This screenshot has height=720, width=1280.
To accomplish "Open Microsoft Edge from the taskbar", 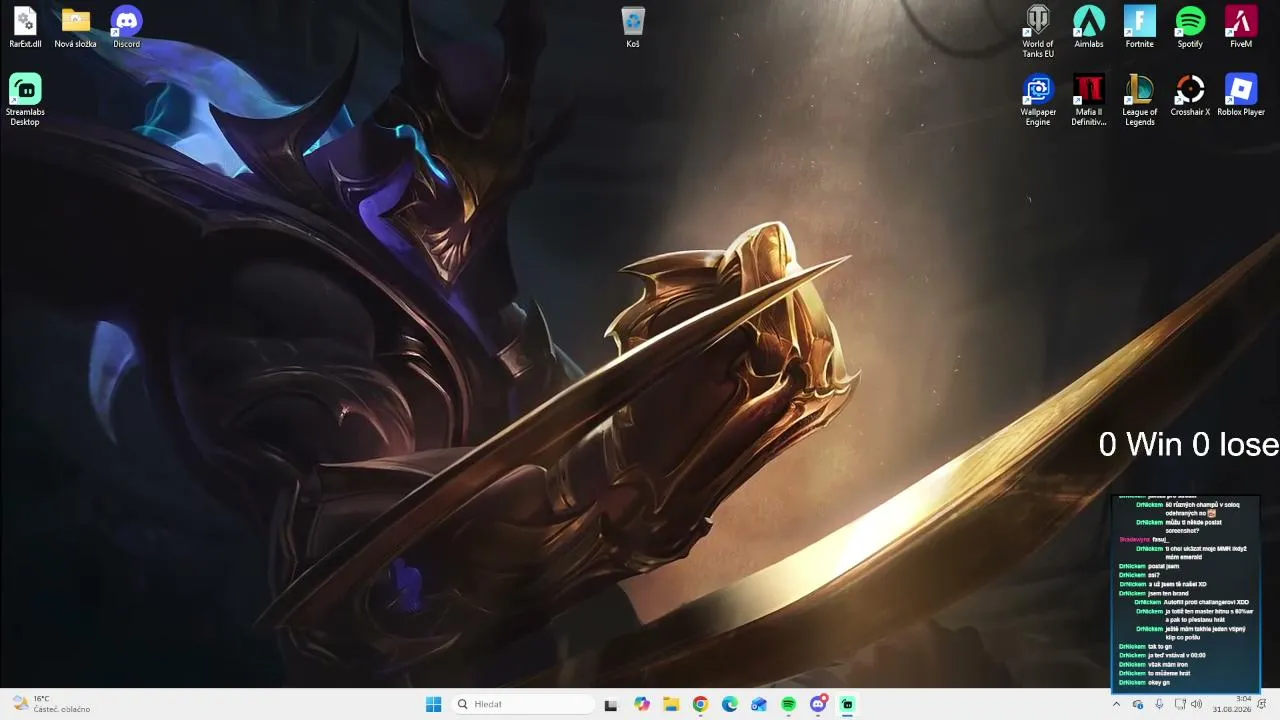I will (730, 704).
